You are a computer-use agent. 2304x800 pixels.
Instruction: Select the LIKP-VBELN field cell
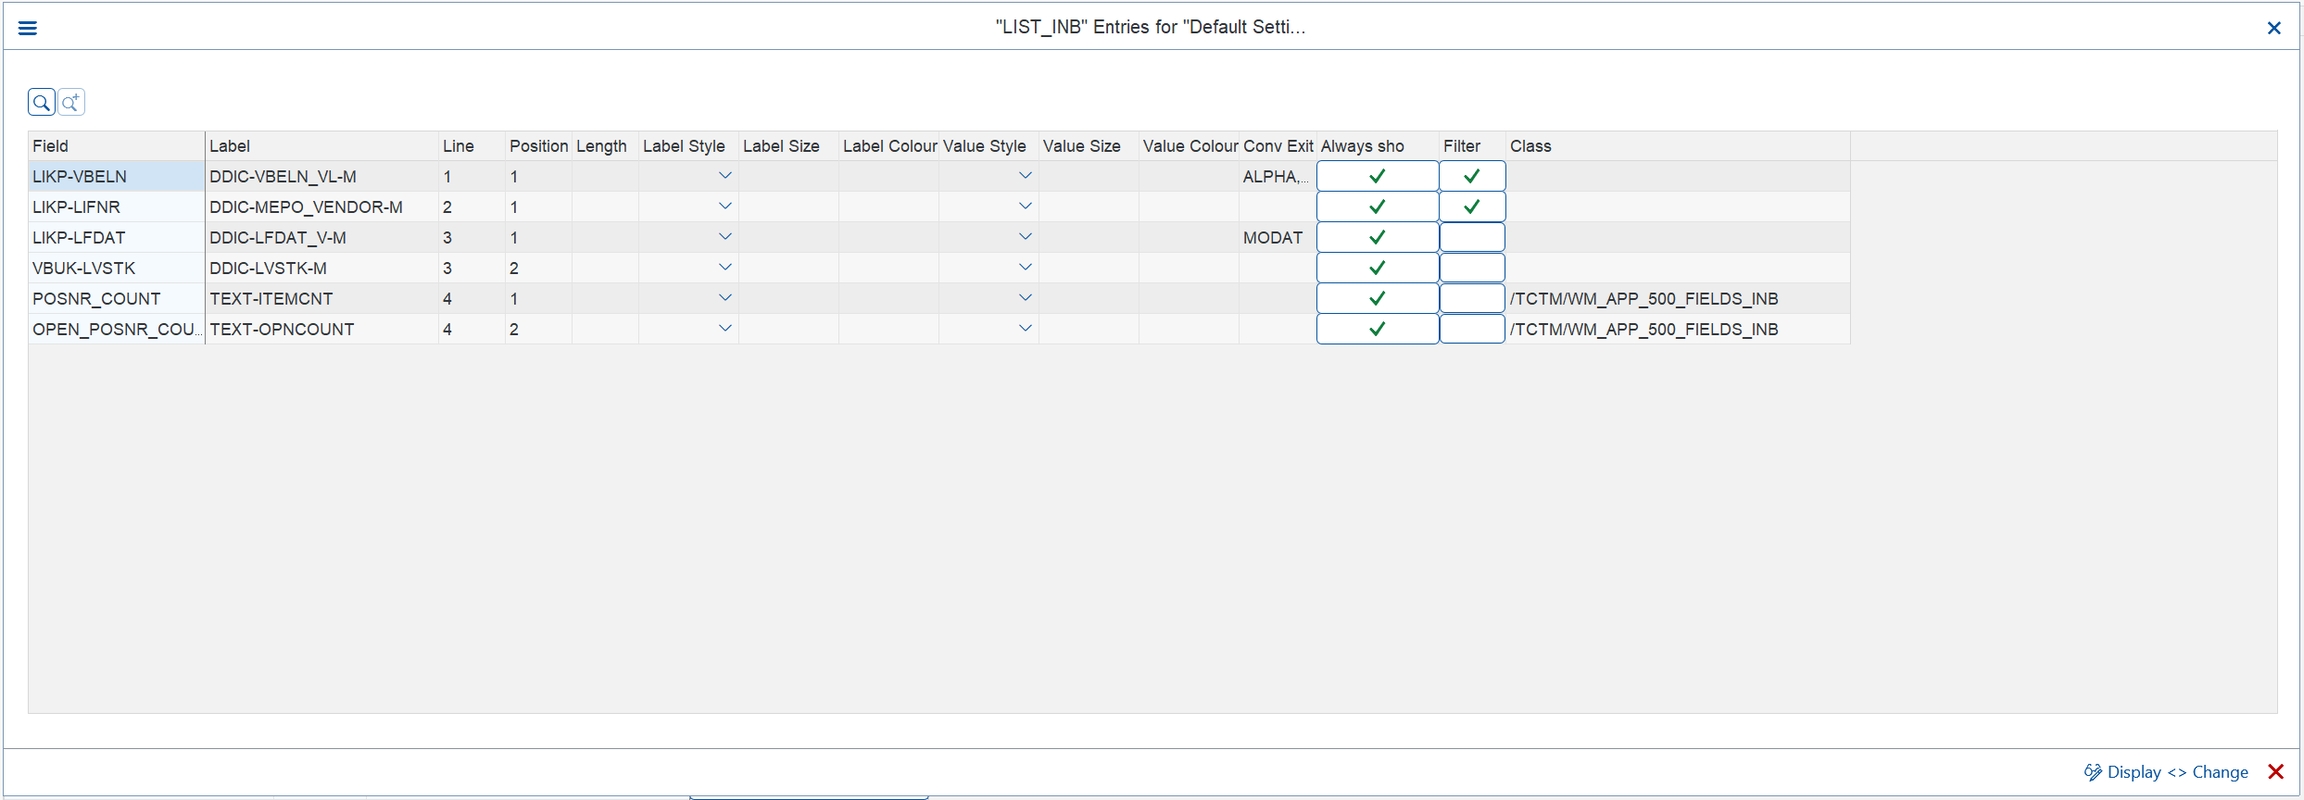click(116, 176)
